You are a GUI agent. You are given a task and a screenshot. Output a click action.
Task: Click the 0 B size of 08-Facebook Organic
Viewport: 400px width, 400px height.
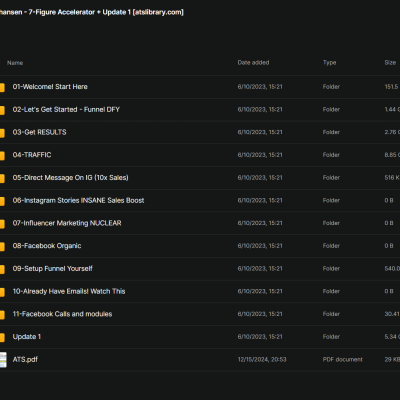pyautogui.click(x=389, y=246)
